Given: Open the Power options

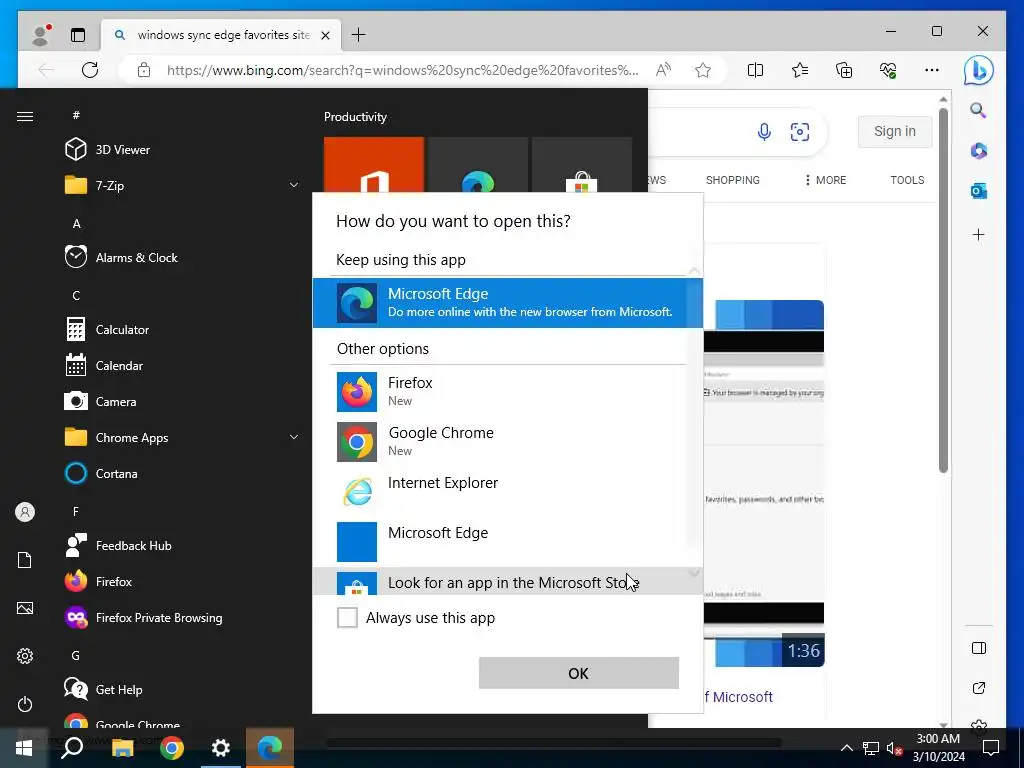Looking at the screenshot, I should coord(25,704).
